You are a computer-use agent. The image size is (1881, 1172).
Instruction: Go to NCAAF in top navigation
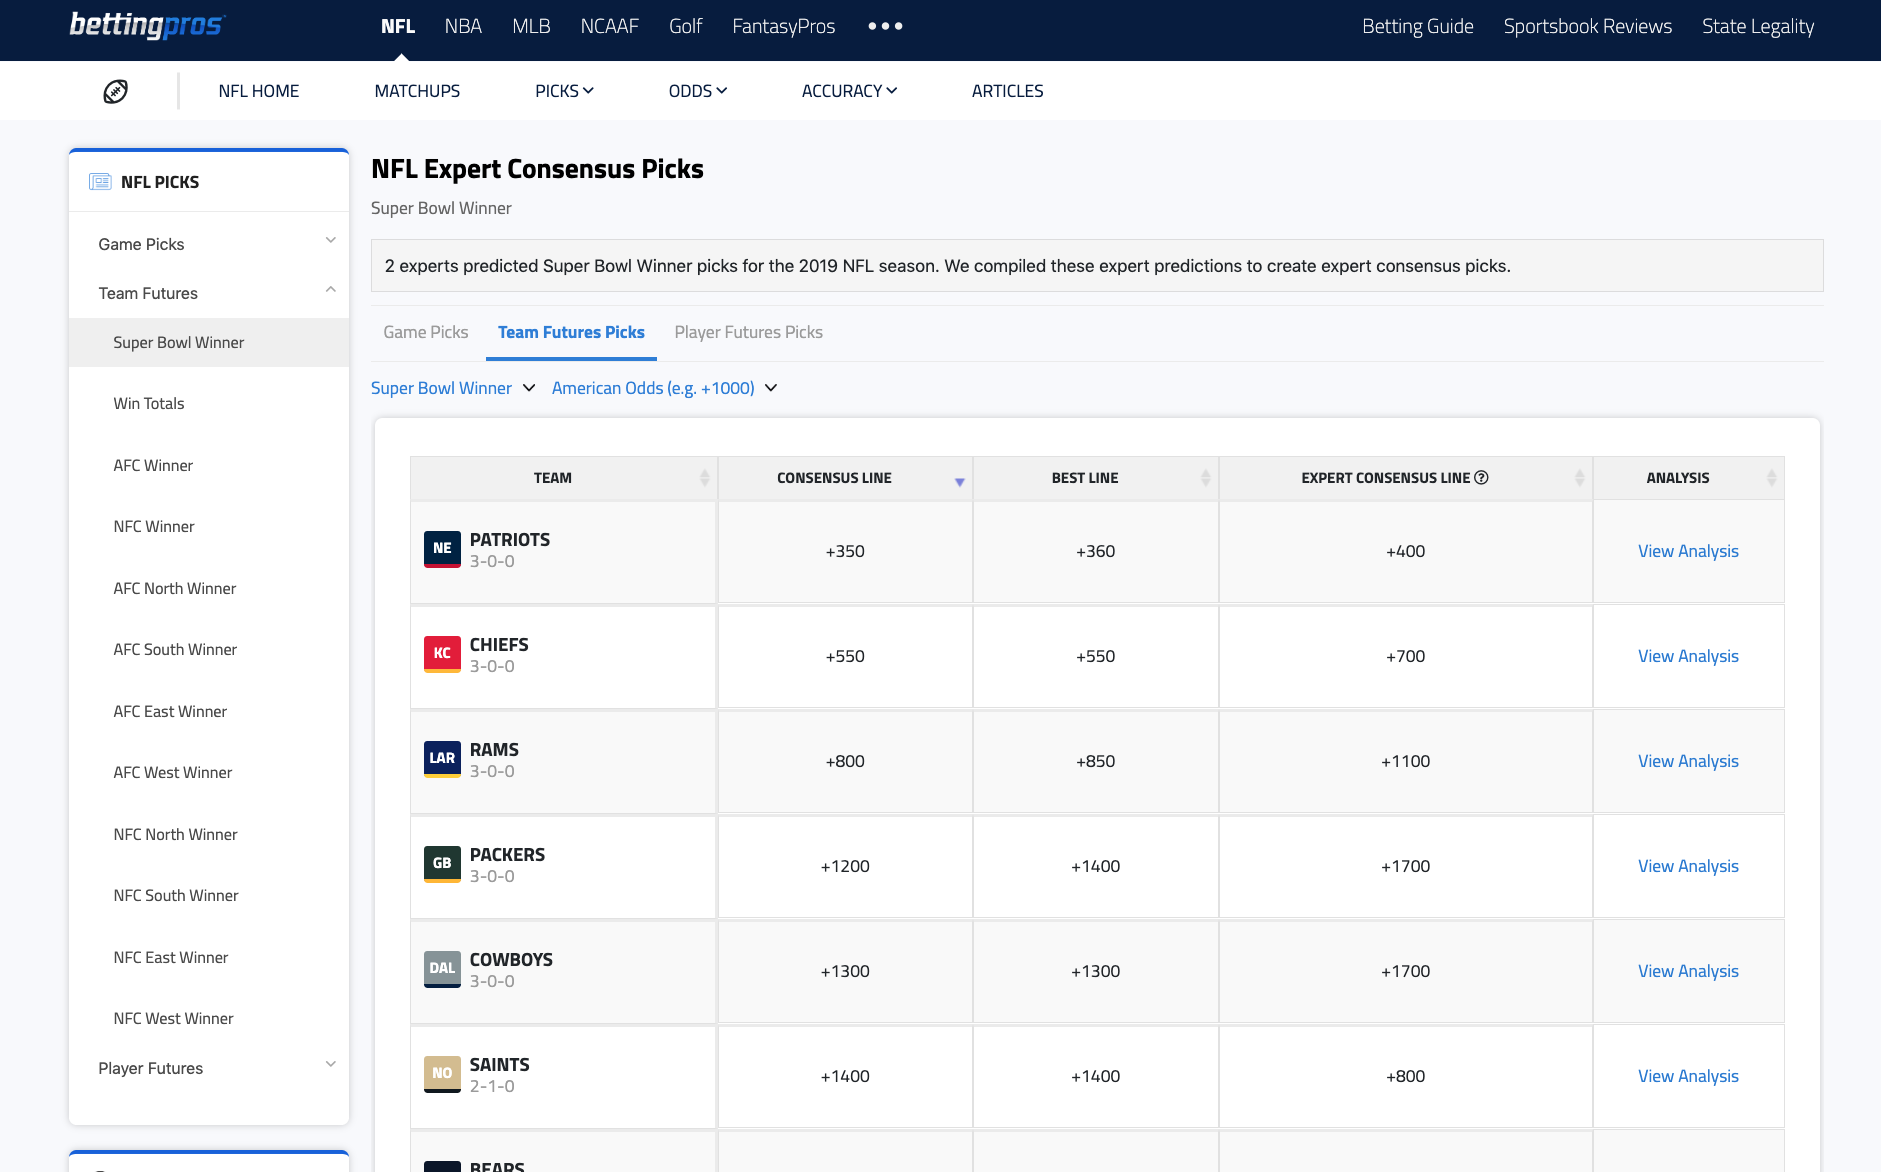[609, 26]
